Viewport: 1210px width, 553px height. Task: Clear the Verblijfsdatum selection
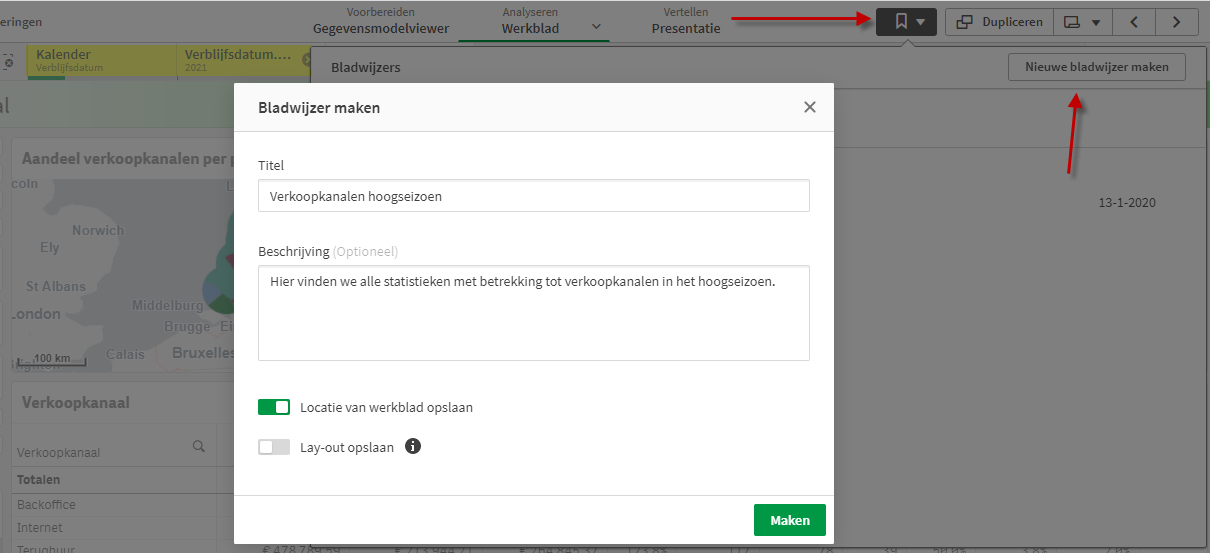click(x=306, y=60)
